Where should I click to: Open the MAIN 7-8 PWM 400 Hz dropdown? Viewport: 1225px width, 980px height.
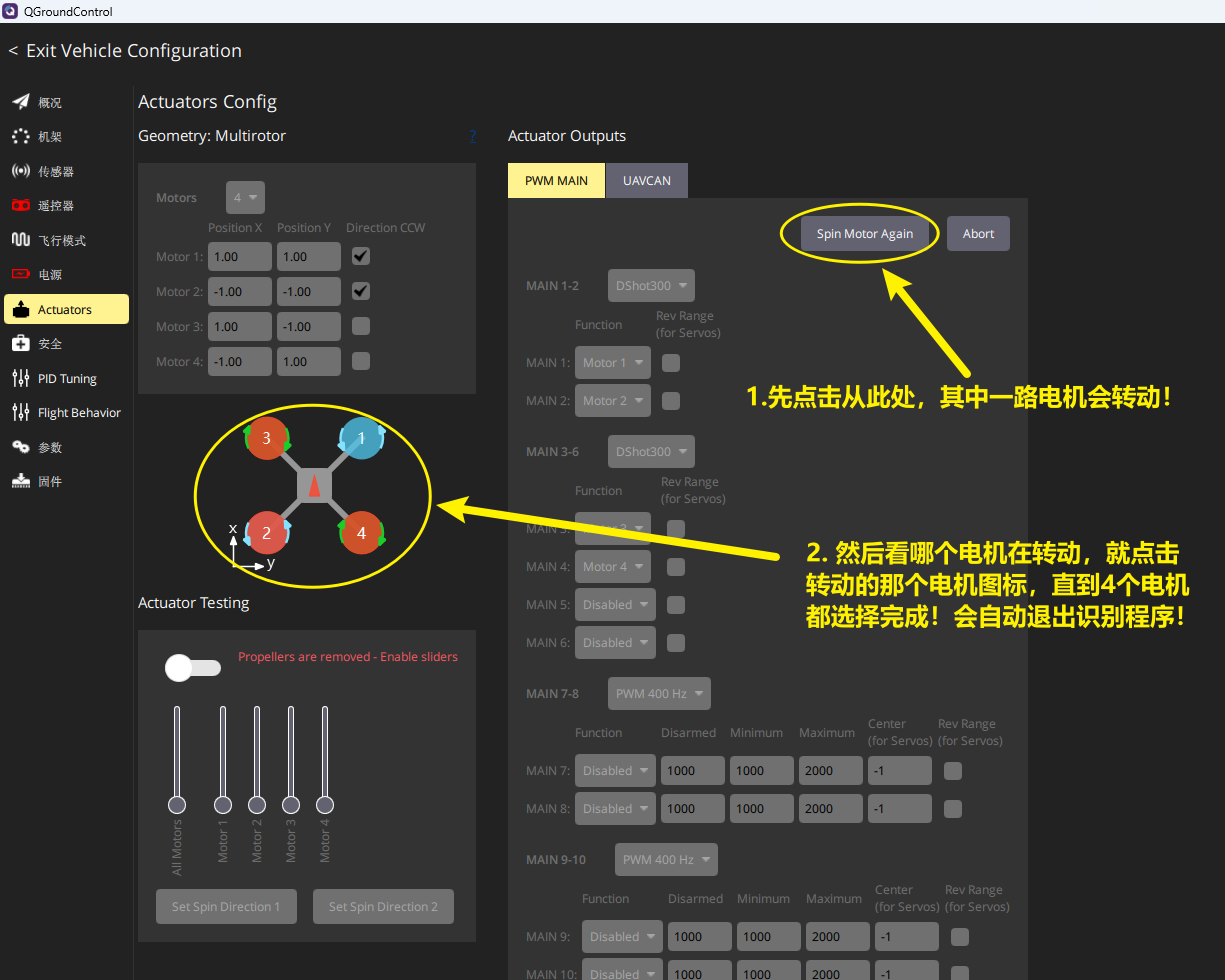pos(659,693)
